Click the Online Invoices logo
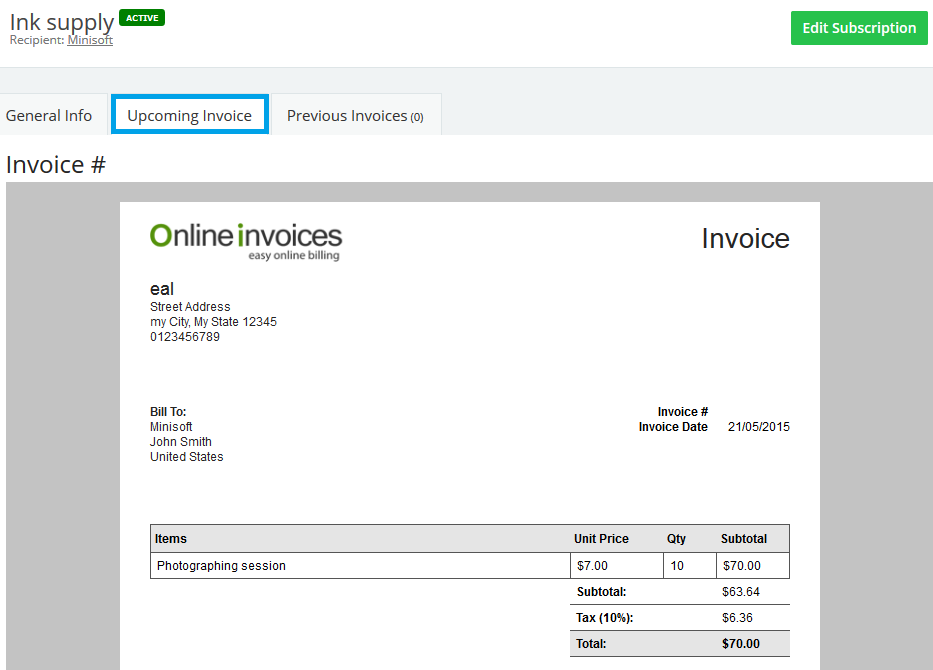 click(246, 240)
